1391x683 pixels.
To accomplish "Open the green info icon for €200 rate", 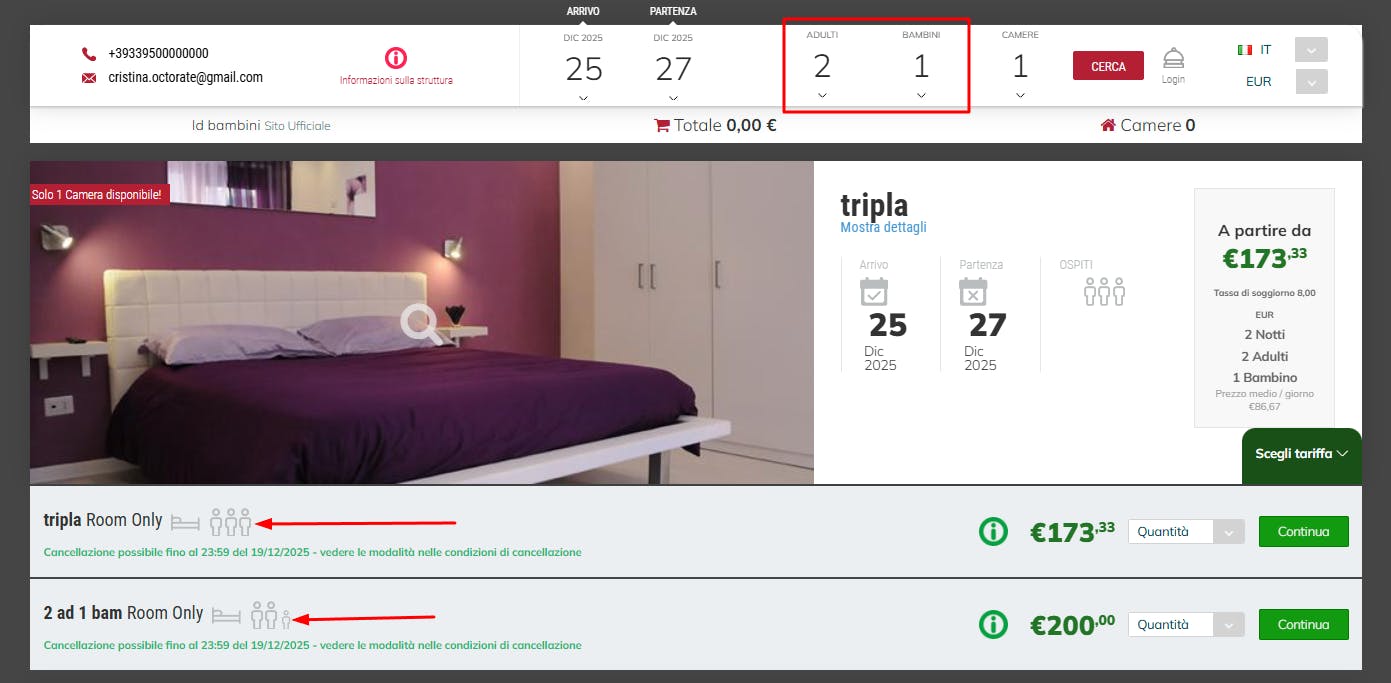I will tap(993, 625).
